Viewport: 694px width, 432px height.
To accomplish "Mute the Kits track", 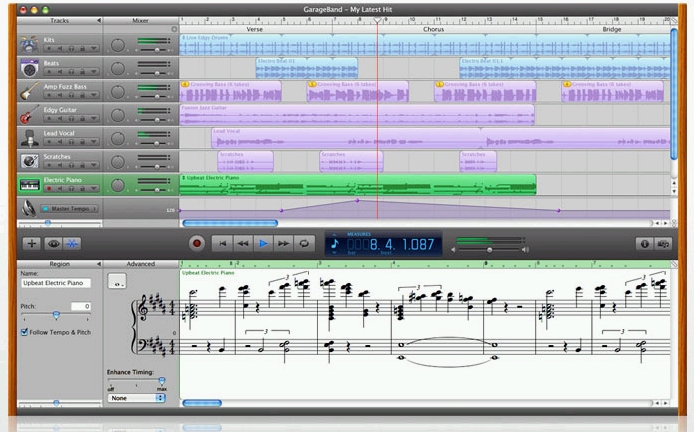I will point(60,48).
